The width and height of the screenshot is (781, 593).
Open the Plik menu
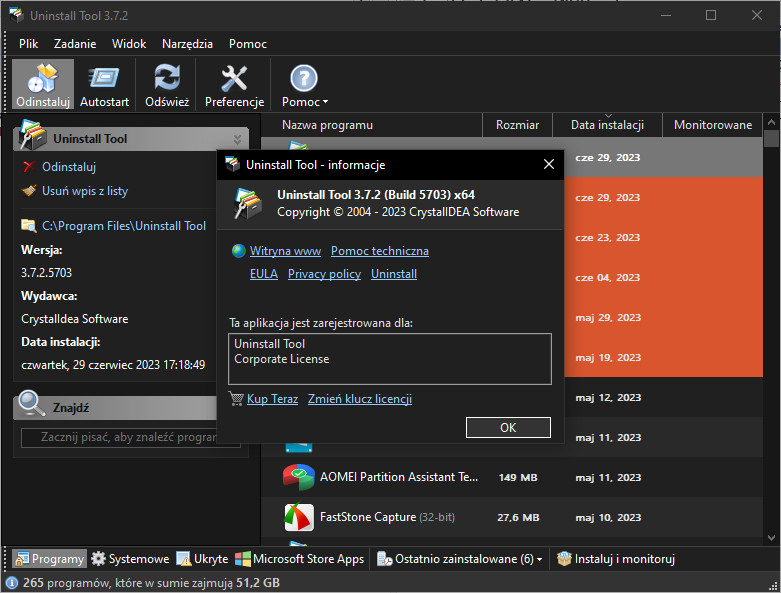[28, 44]
